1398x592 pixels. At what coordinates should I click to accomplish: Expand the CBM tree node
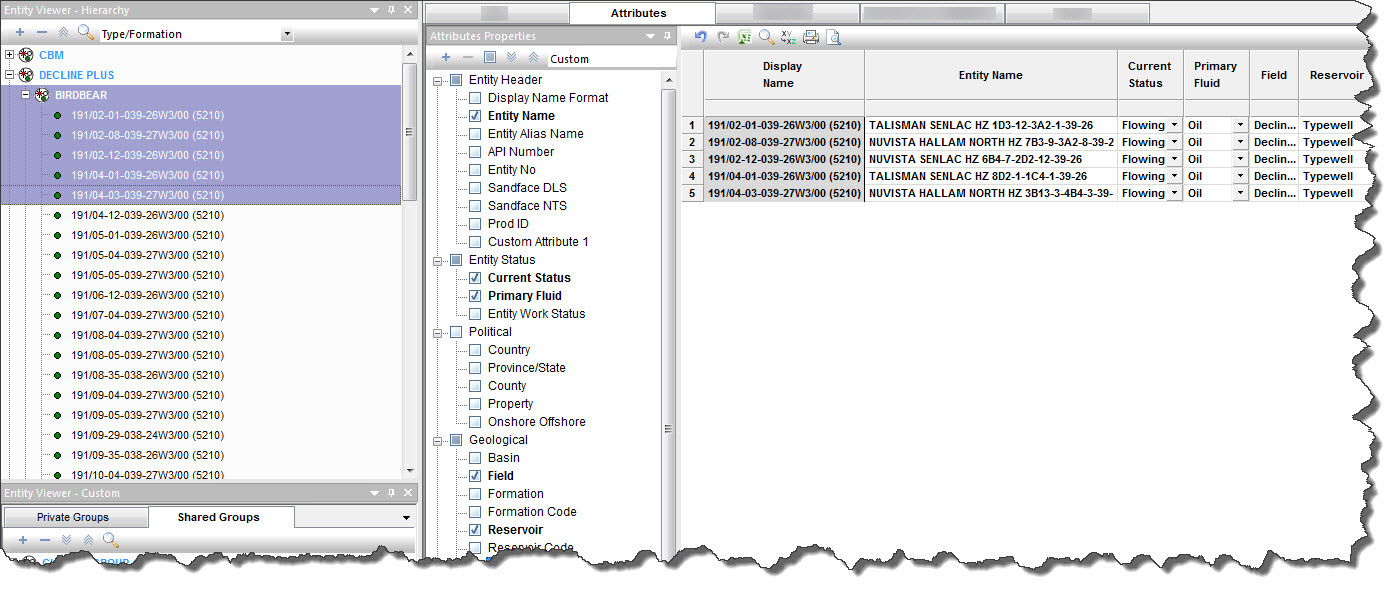coord(8,55)
